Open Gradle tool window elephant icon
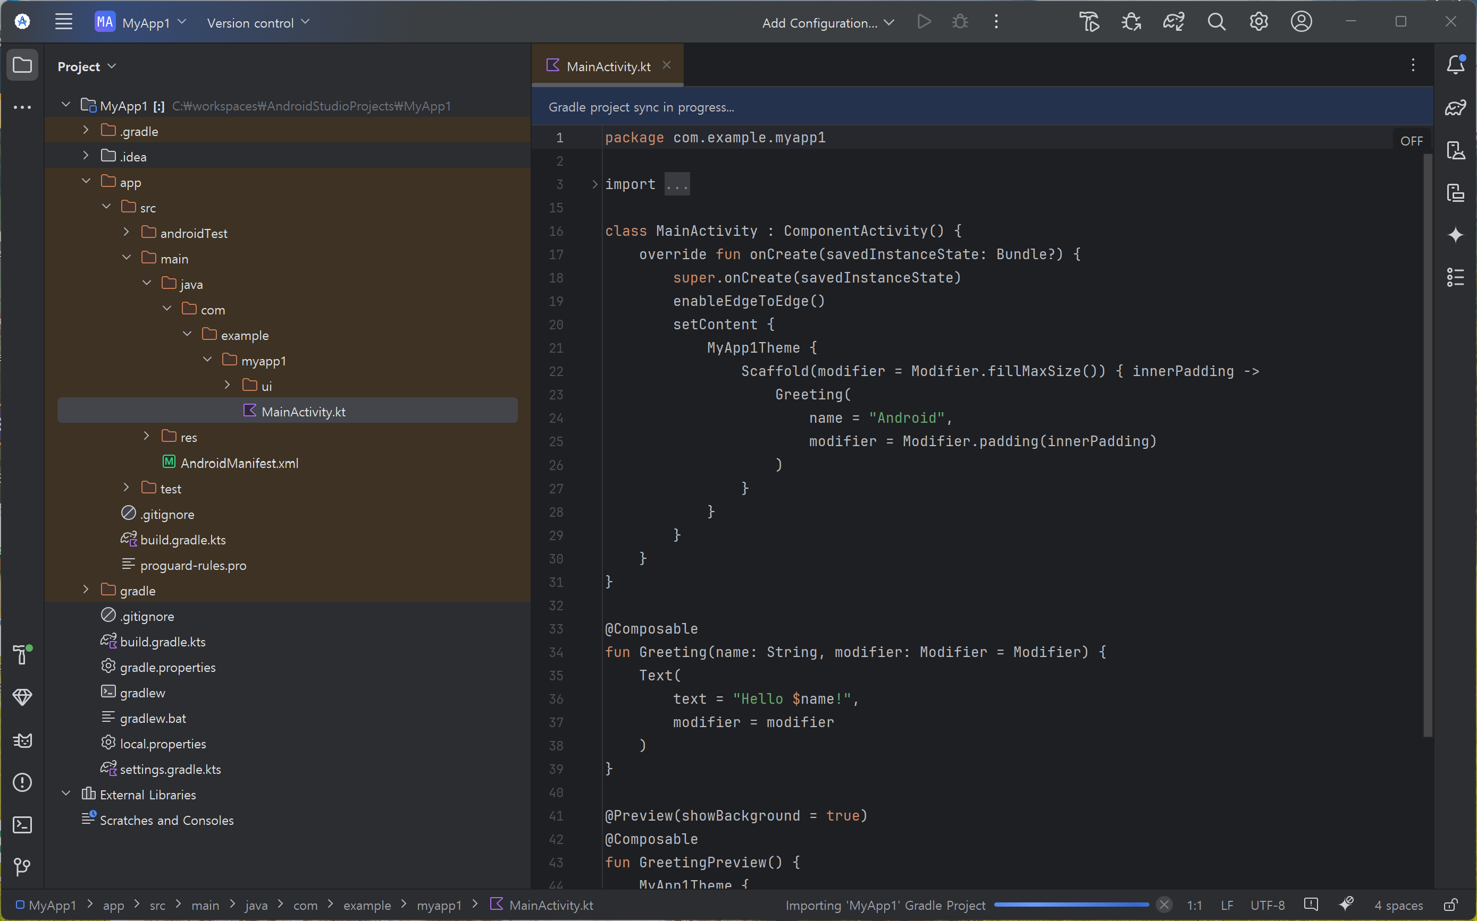This screenshot has width=1477, height=921. [1456, 108]
